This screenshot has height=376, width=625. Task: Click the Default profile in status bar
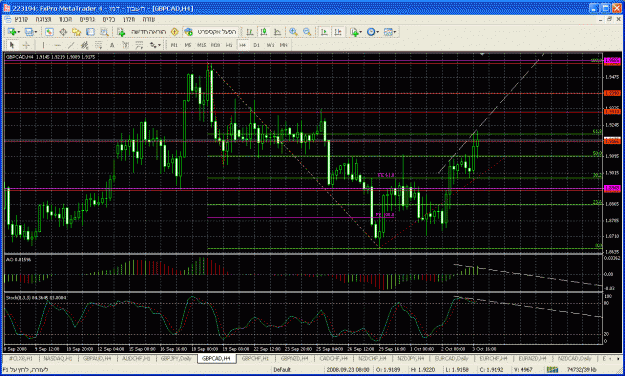[282, 370]
